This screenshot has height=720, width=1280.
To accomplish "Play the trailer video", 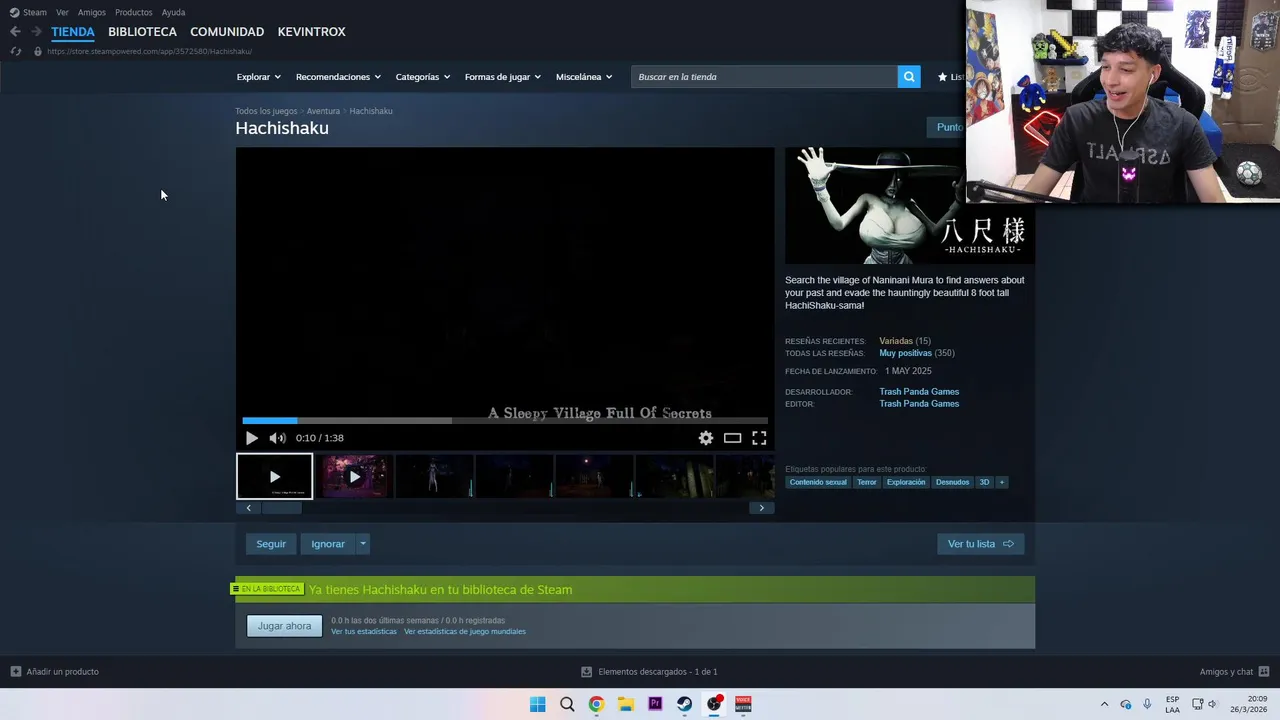I will pyautogui.click(x=251, y=438).
